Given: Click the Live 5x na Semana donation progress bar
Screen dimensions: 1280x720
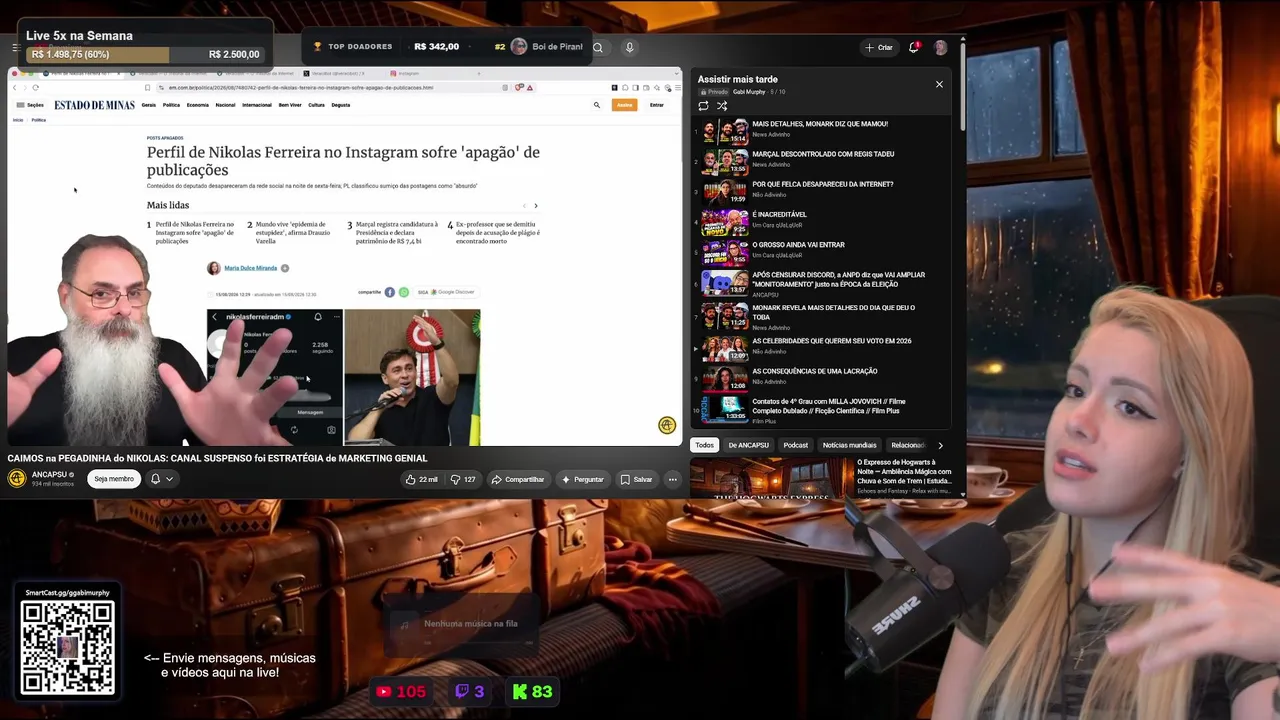Looking at the screenshot, I should coord(147,54).
